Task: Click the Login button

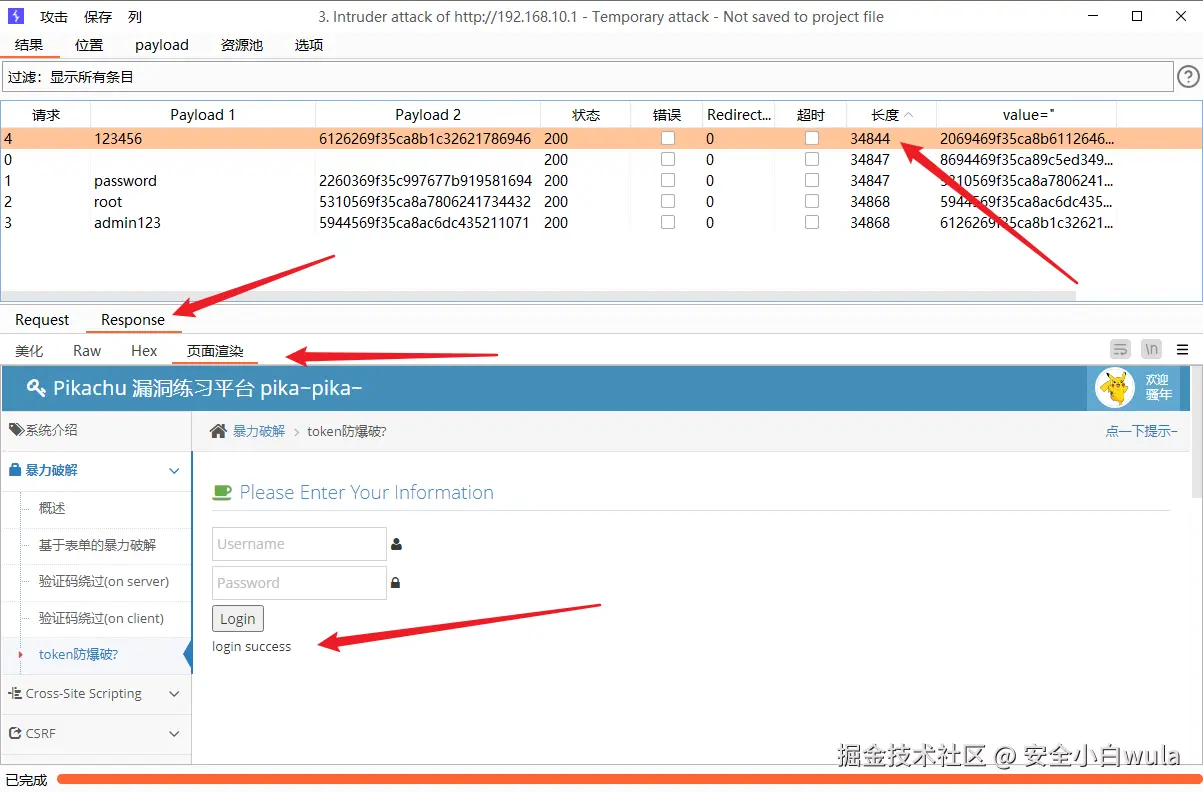Action: coord(238,618)
